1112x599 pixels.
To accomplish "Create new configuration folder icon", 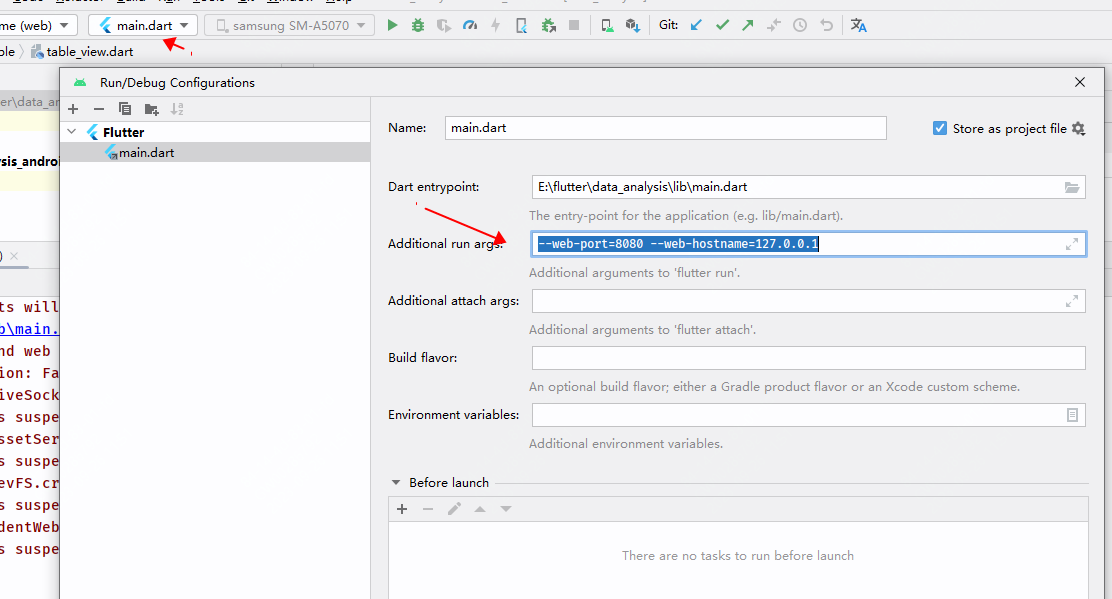I will tap(151, 109).
